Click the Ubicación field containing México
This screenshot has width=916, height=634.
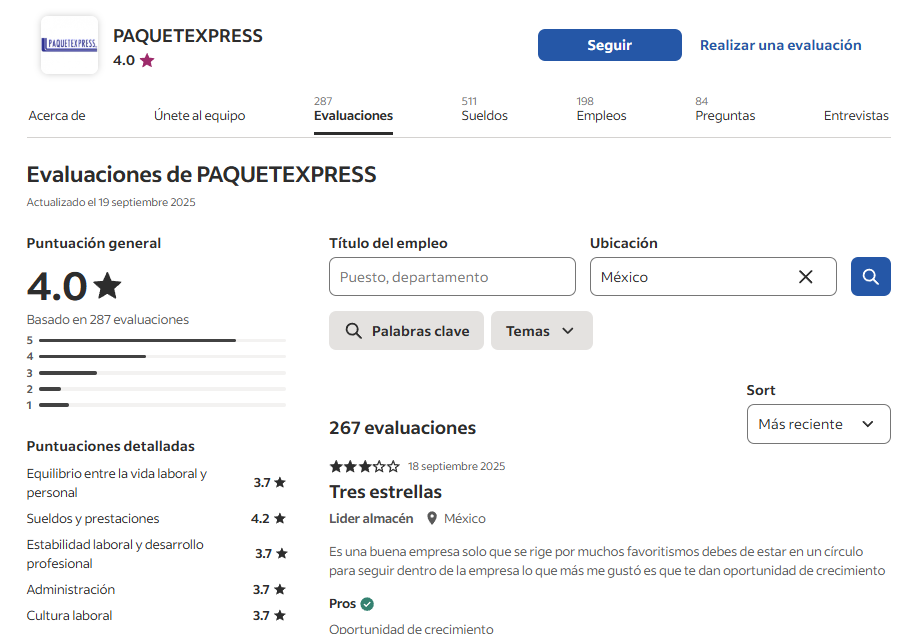tap(713, 276)
